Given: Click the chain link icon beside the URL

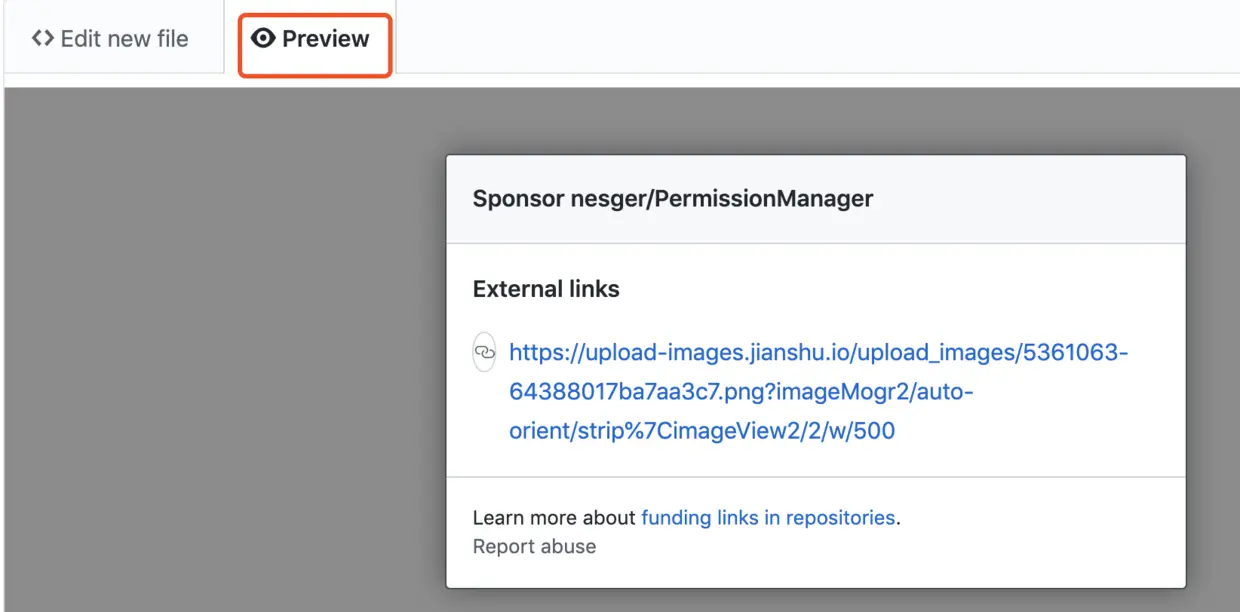Looking at the screenshot, I should [484, 352].
